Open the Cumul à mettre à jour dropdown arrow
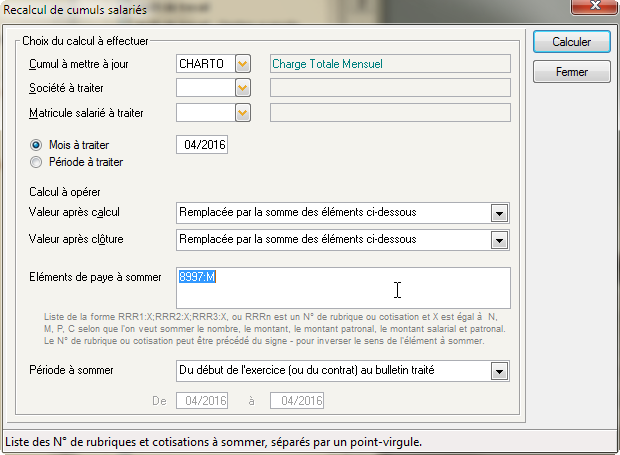The image size is (620, 455). [x=243, y=64]
